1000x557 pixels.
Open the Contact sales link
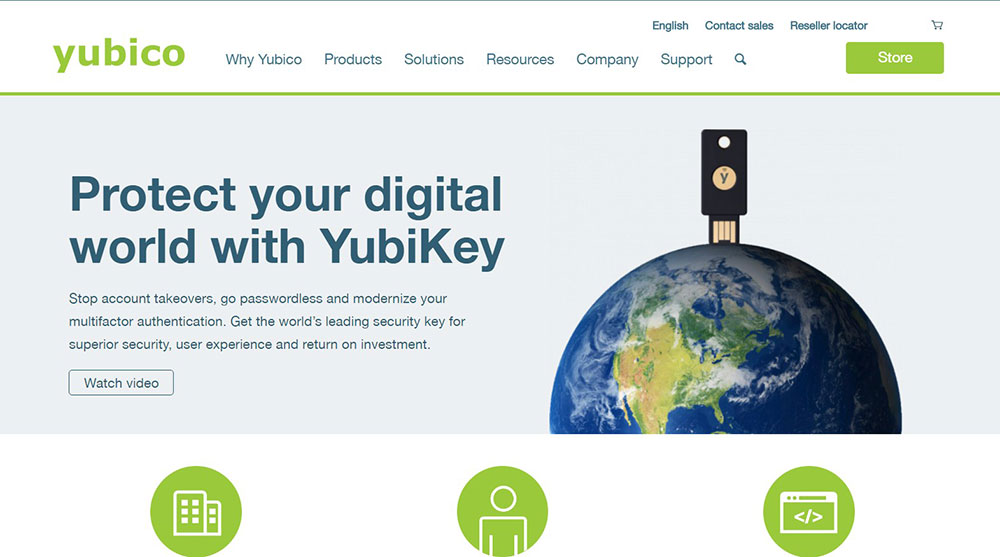[x=739, y=26]
